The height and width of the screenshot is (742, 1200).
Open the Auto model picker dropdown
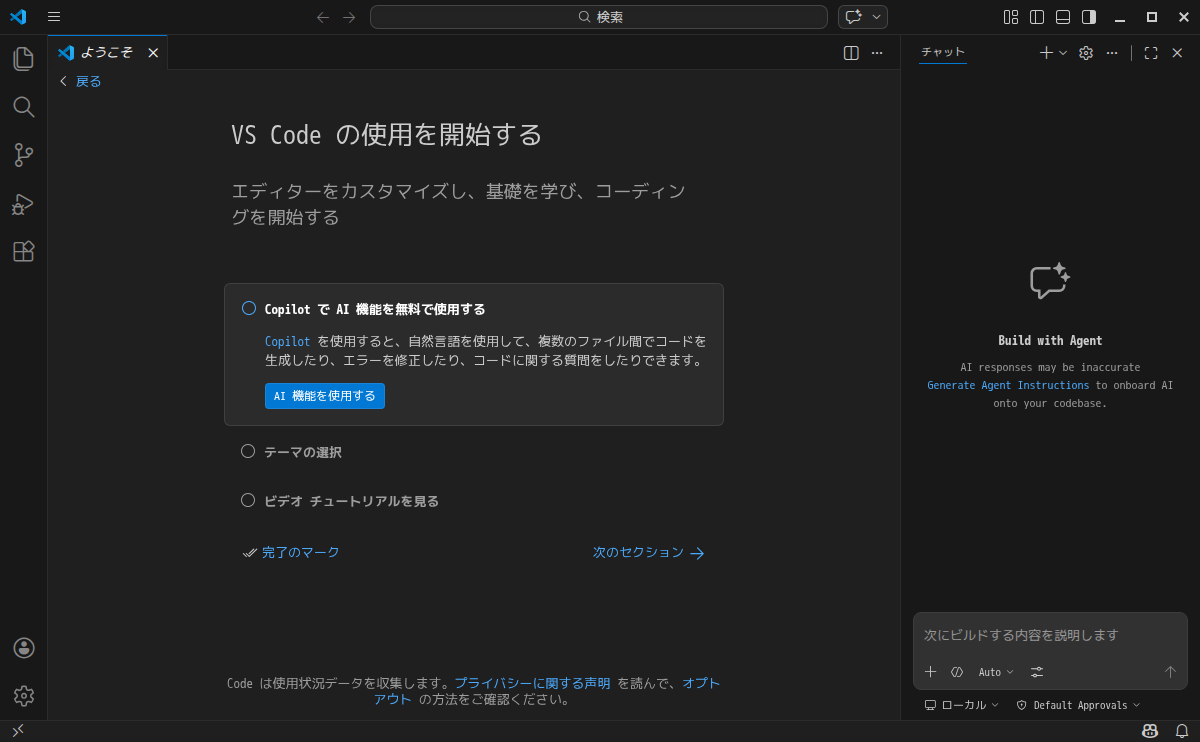click(x=995, y=671)
